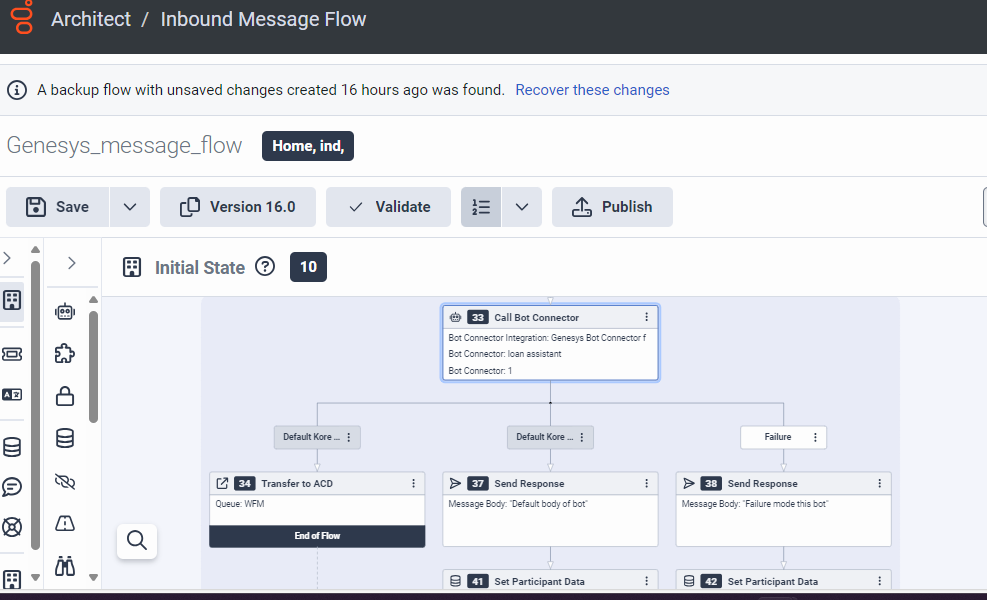Click the bottom building icon in left rail

click(12, 579)
